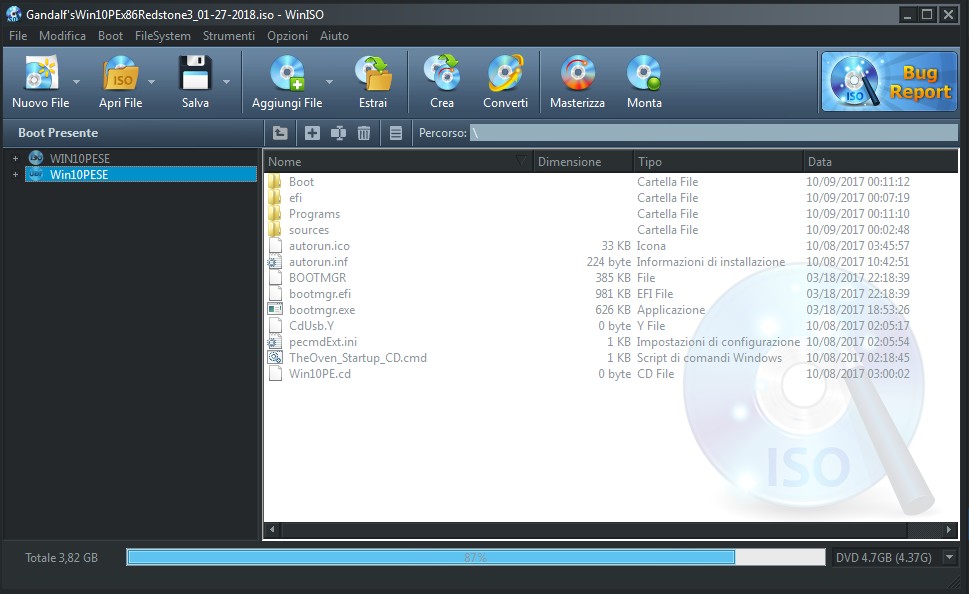Click the 87% capacity progress bar

click(x=476, y=558)
